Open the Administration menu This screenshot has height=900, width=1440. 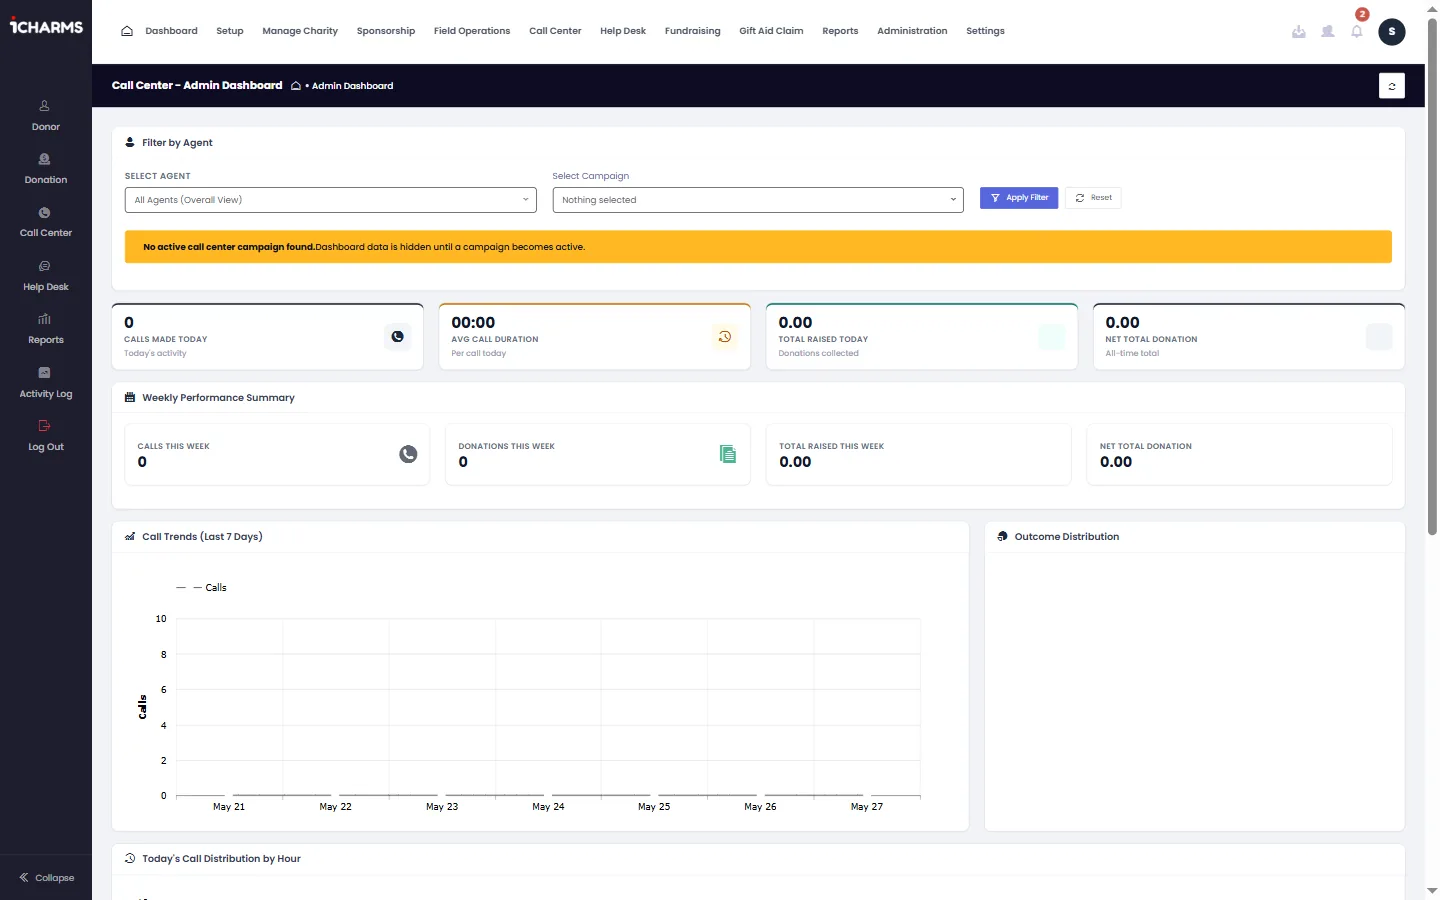click(x=912, y=31)
